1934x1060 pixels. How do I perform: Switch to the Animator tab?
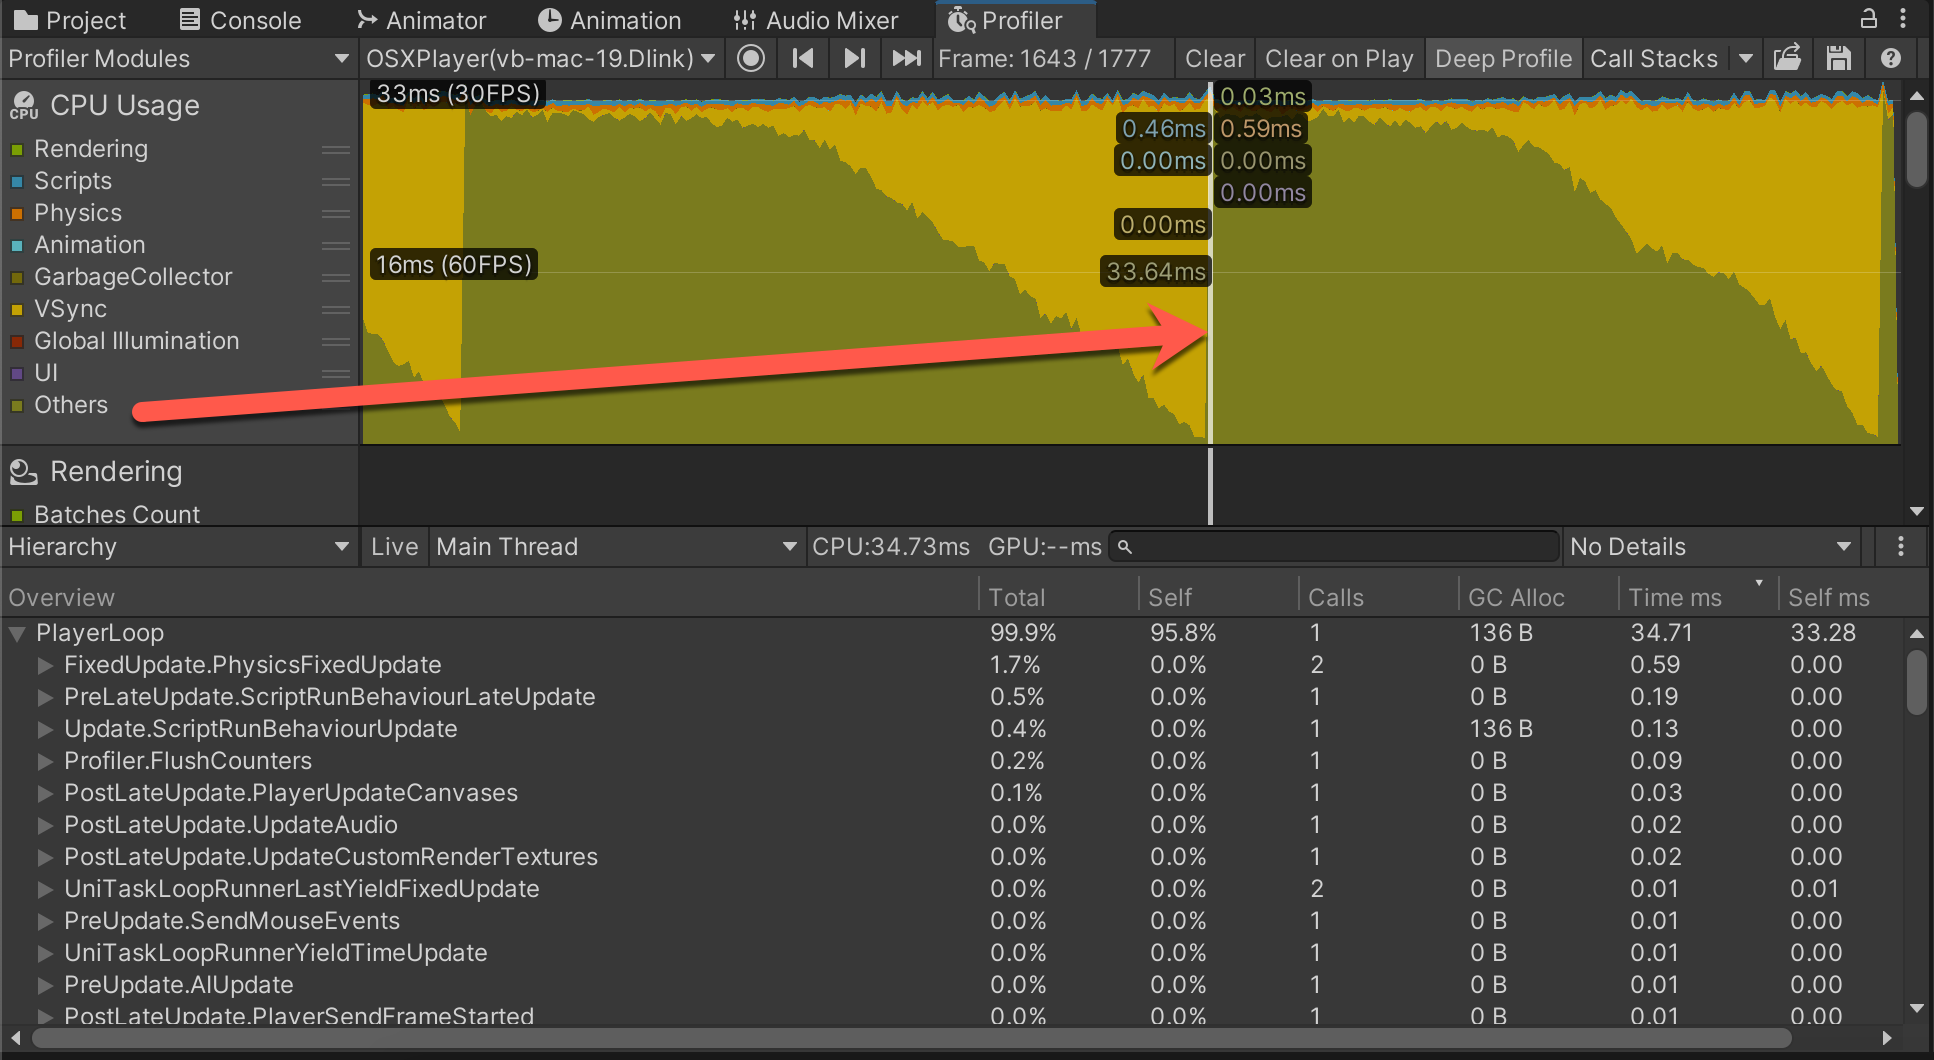[421, 20]
